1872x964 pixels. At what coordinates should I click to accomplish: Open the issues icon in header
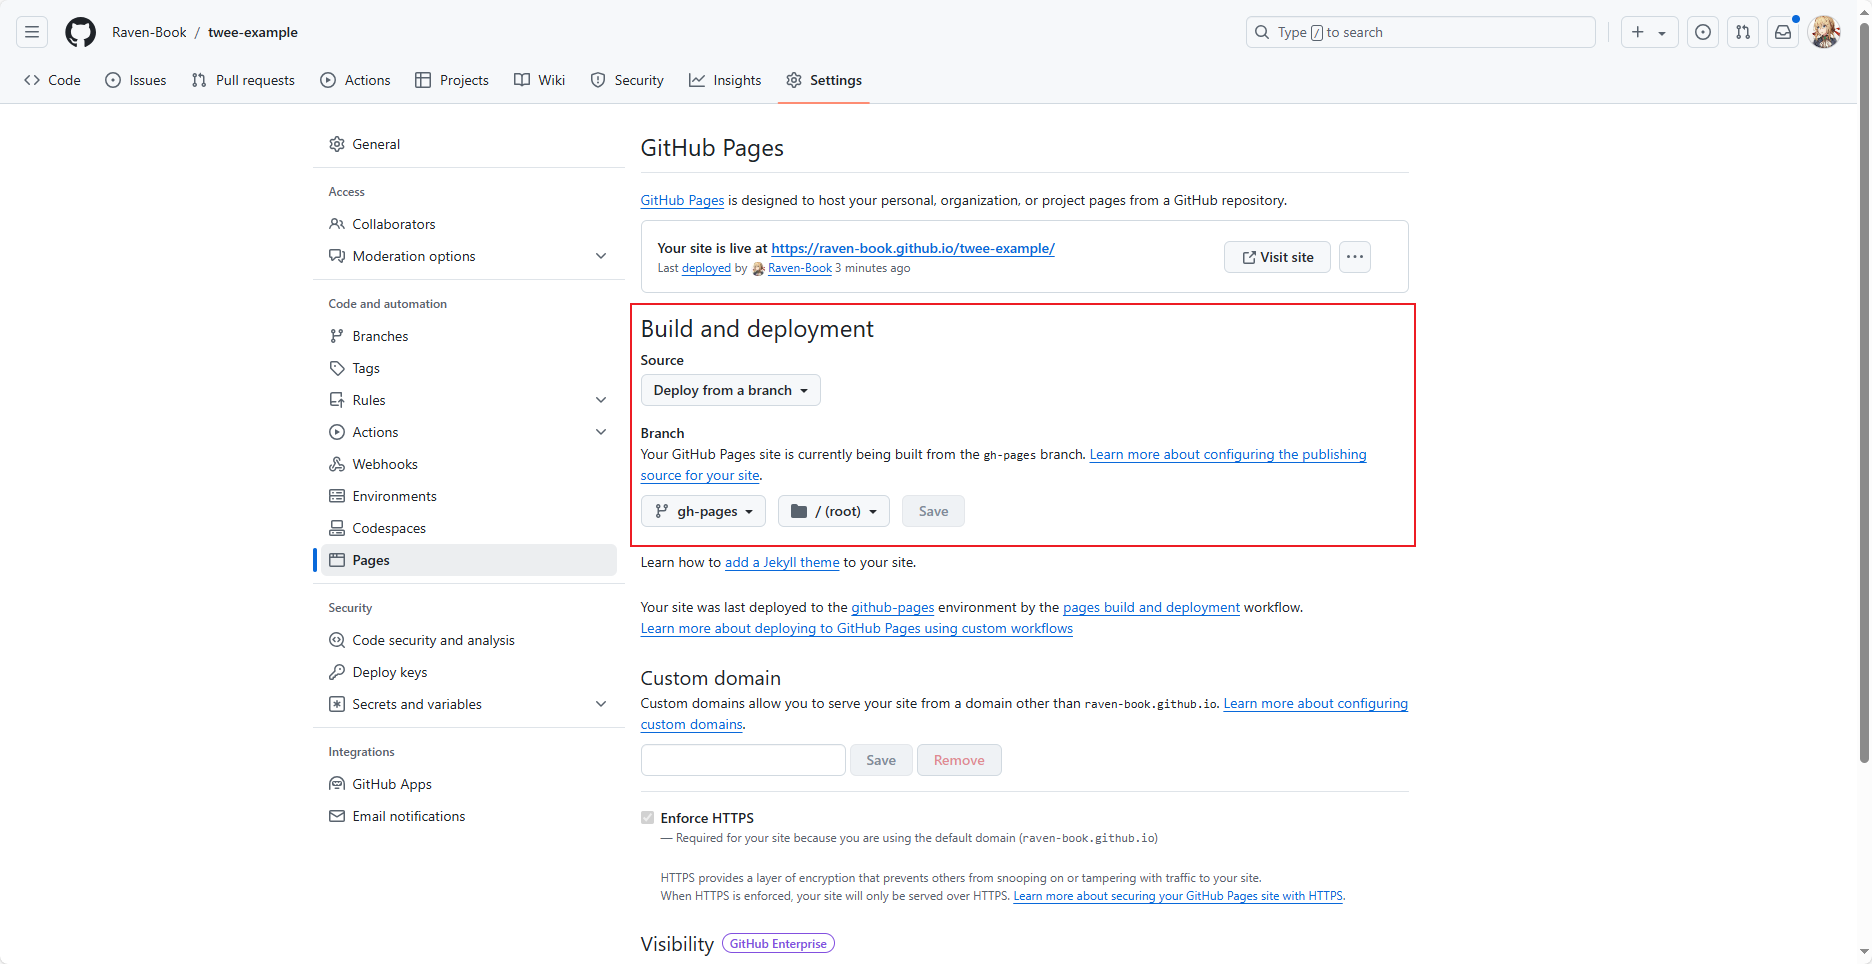point(1703,32)
